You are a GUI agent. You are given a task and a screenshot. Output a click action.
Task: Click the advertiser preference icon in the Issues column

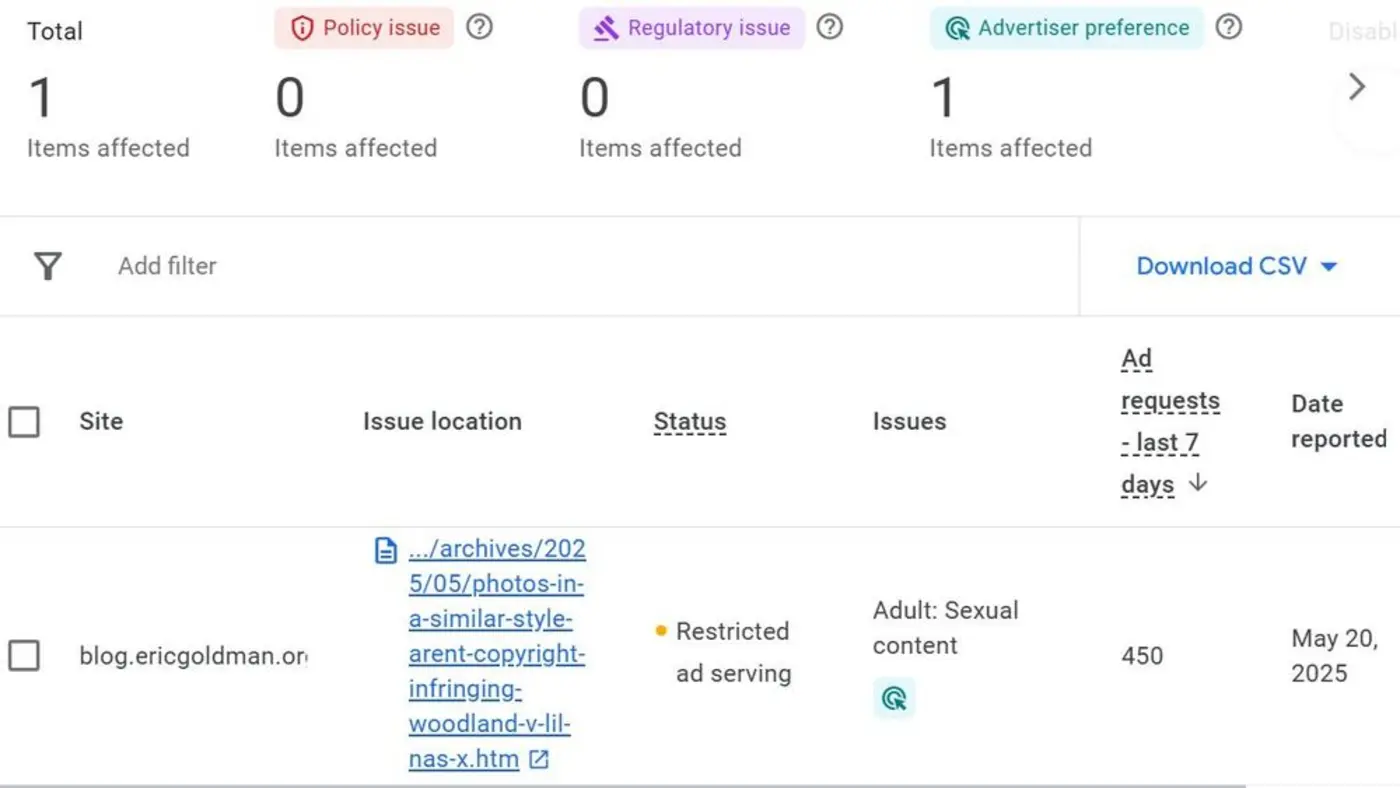(x=893, y=697)
